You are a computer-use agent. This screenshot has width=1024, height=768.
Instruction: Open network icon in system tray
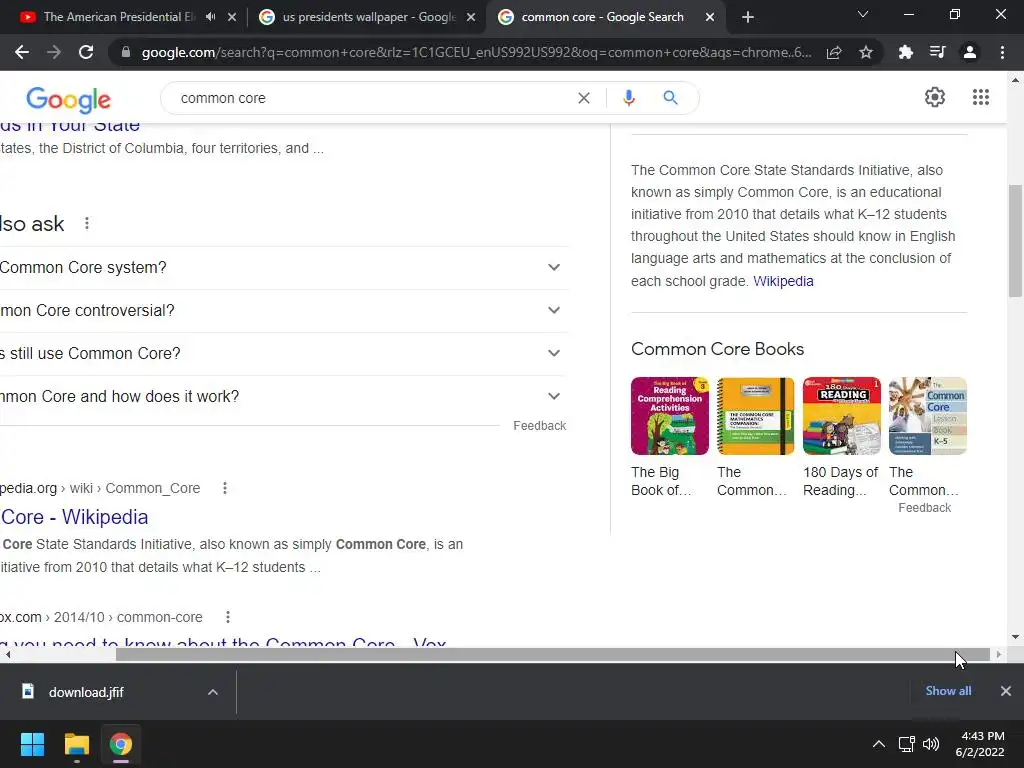(906, 744)
